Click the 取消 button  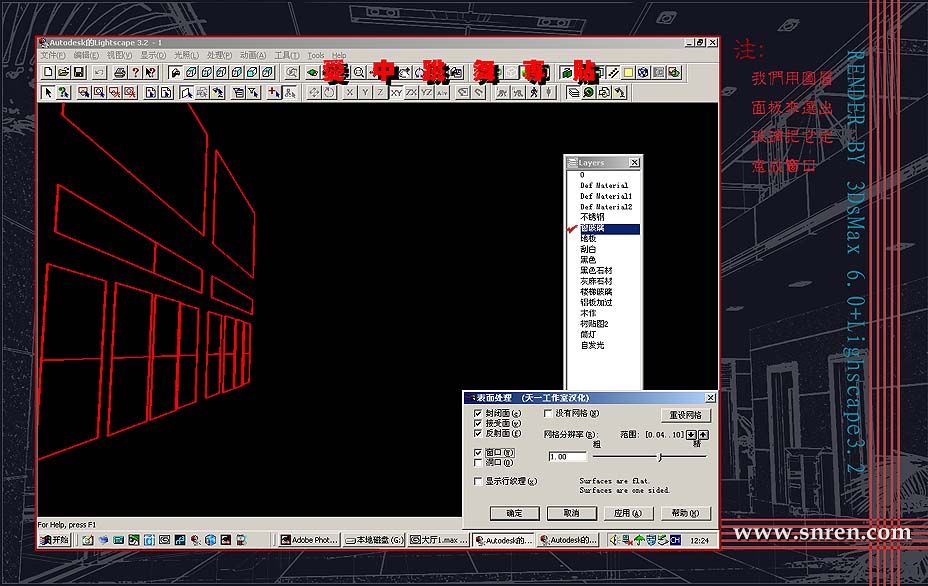(571, 513)
